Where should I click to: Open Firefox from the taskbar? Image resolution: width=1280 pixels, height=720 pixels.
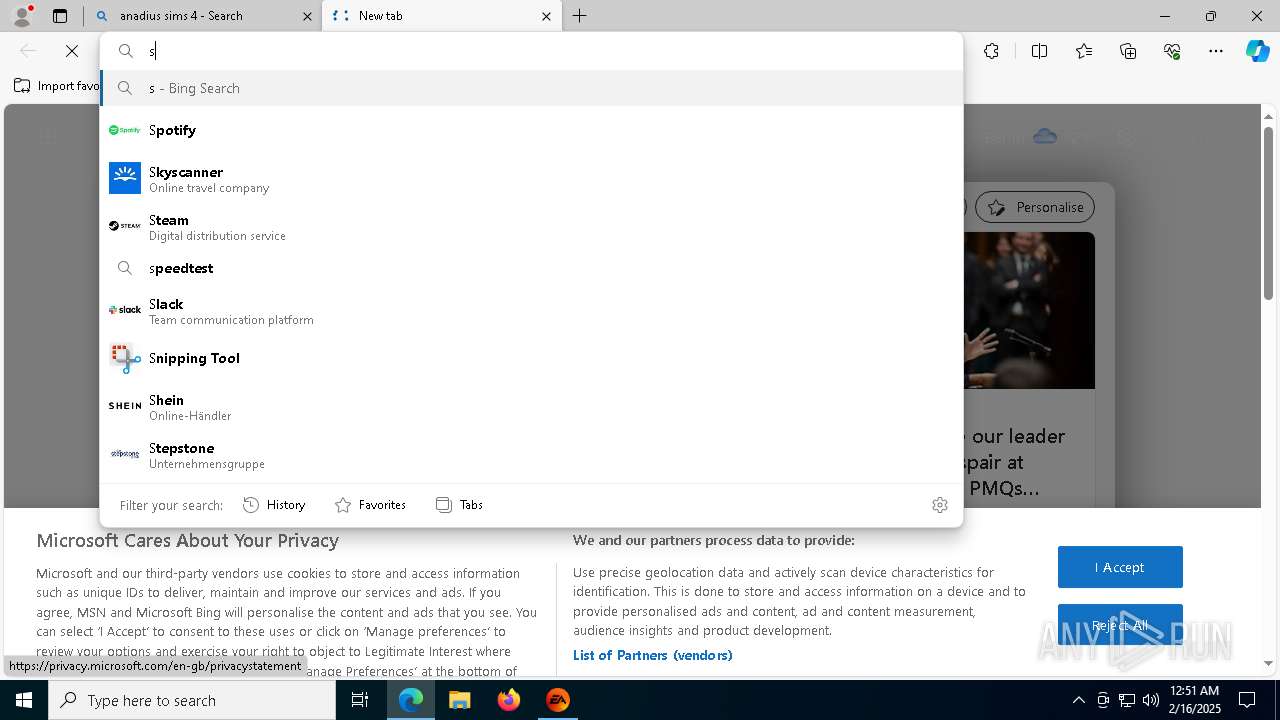coord(508,700)
